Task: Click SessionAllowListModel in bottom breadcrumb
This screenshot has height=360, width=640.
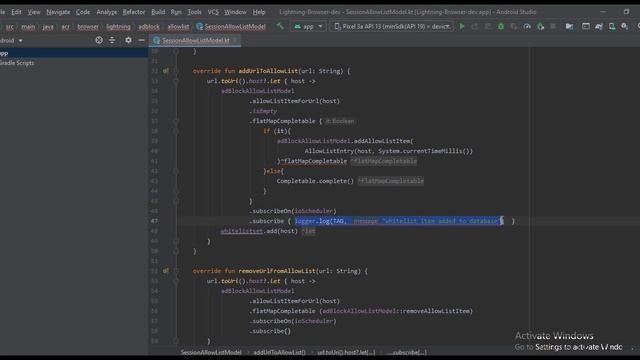Action: coord(211,352)
